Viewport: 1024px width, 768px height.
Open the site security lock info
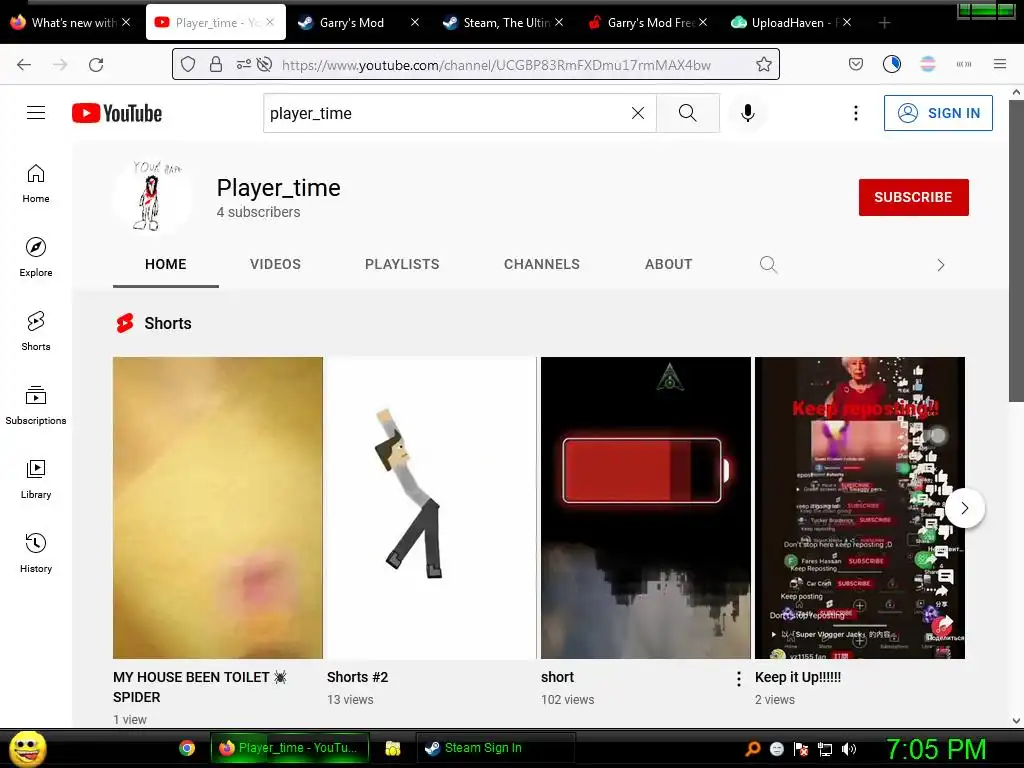pyautogui.click(x=216, y=64)
